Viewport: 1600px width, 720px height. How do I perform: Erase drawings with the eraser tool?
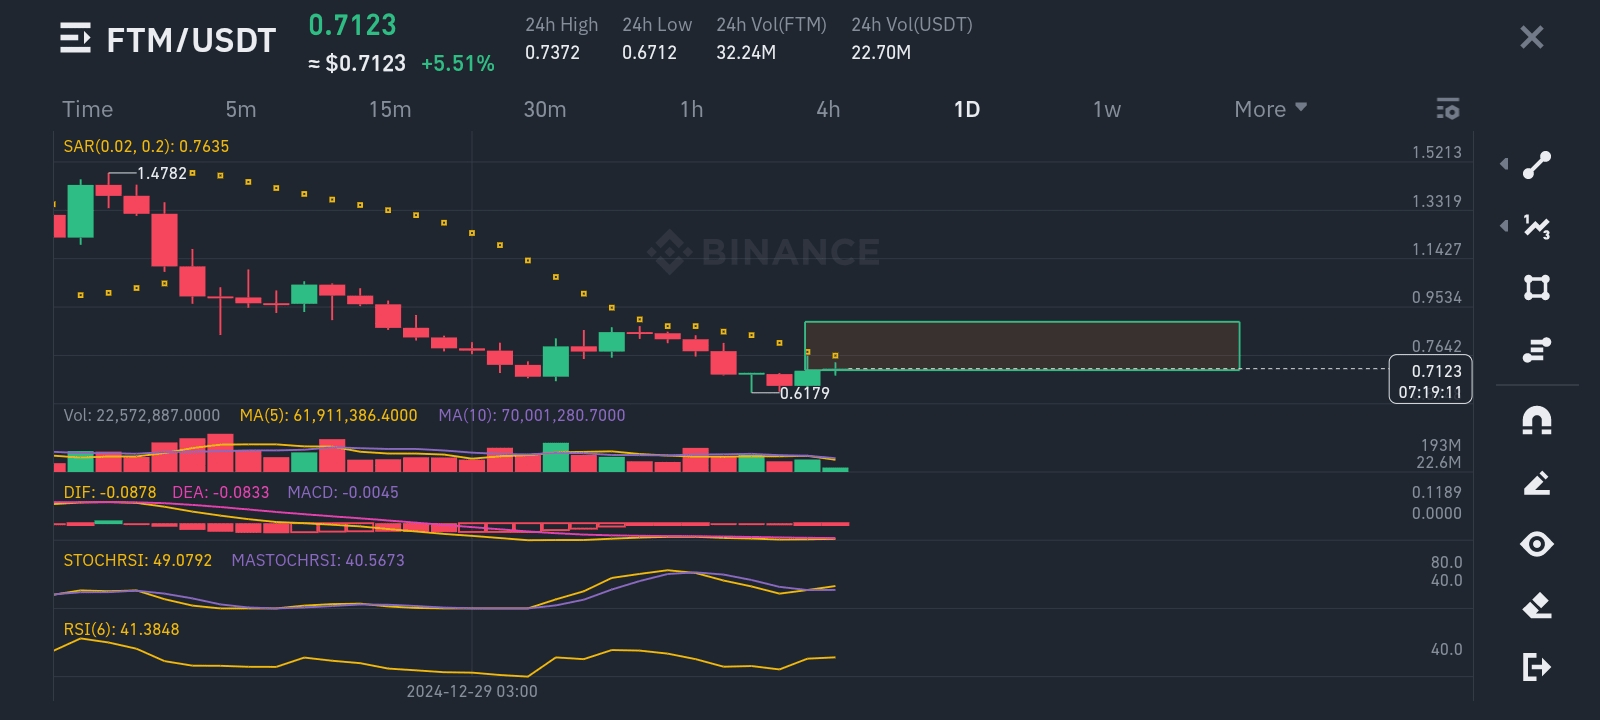1537,605
